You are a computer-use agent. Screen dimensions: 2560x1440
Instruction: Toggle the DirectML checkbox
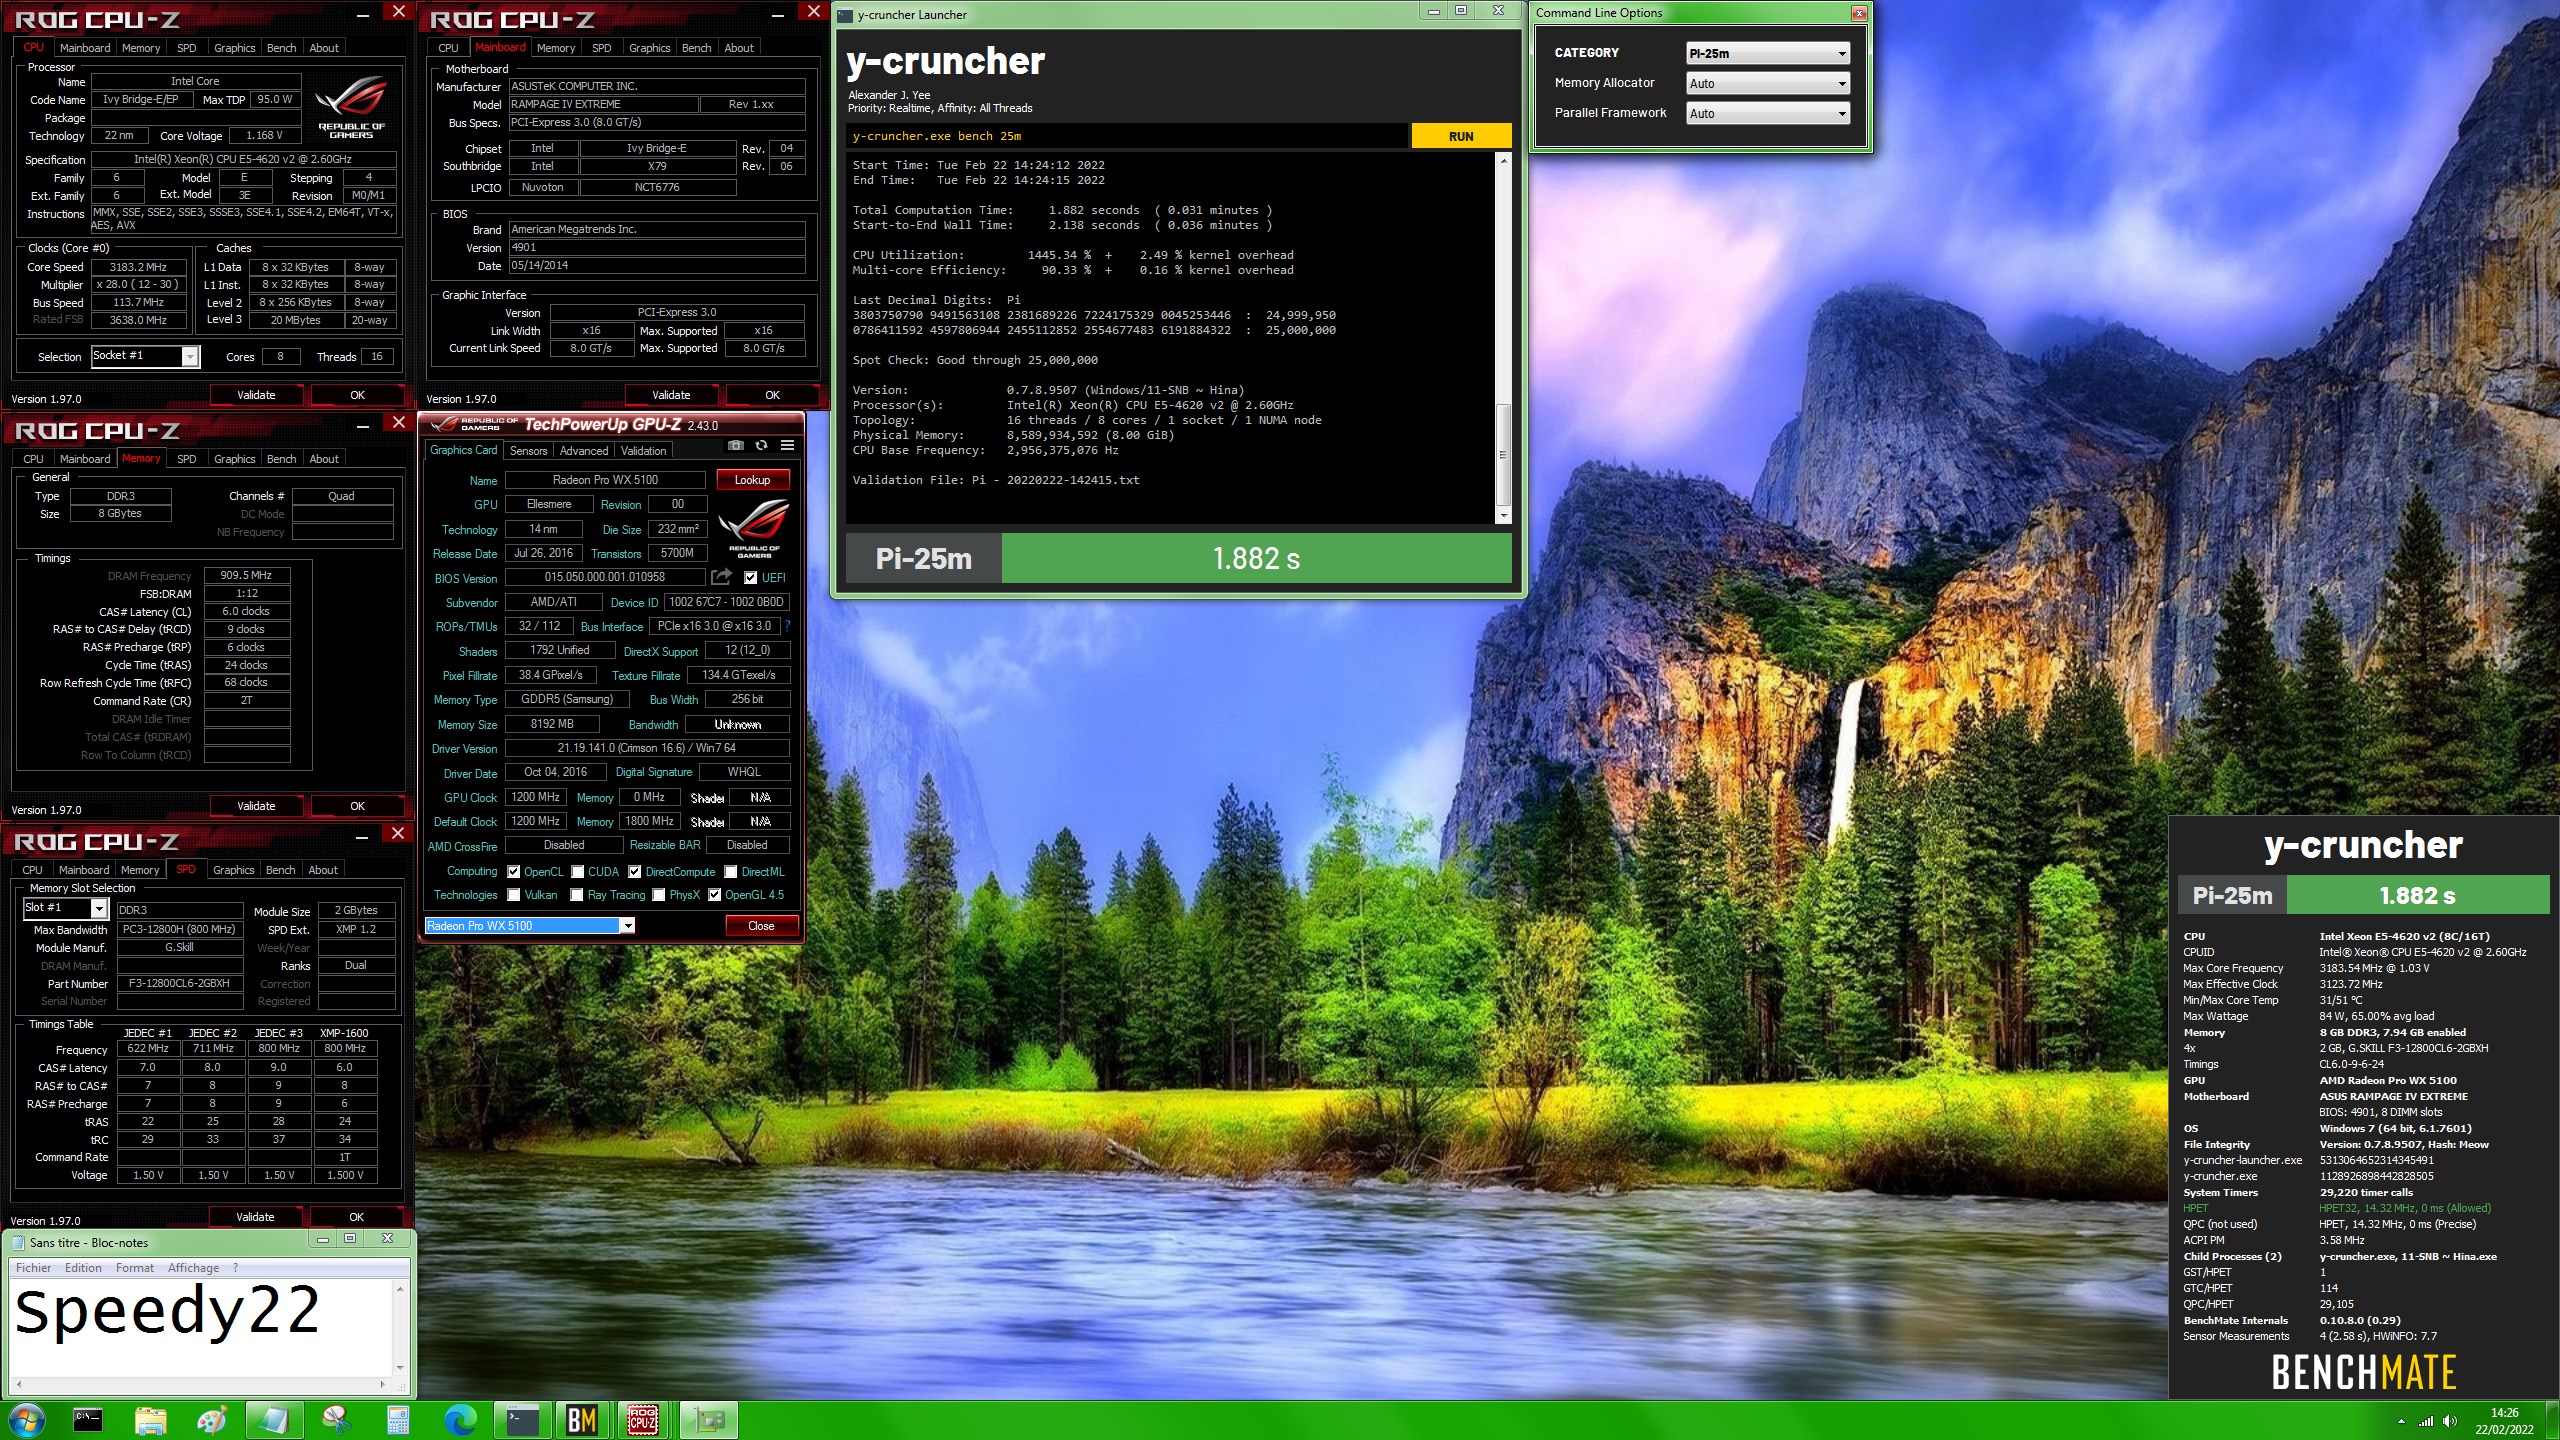(731, 871)
